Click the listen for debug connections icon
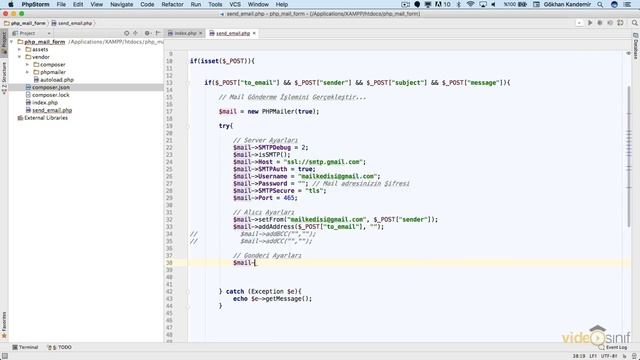640x360 pixels. 620,23
